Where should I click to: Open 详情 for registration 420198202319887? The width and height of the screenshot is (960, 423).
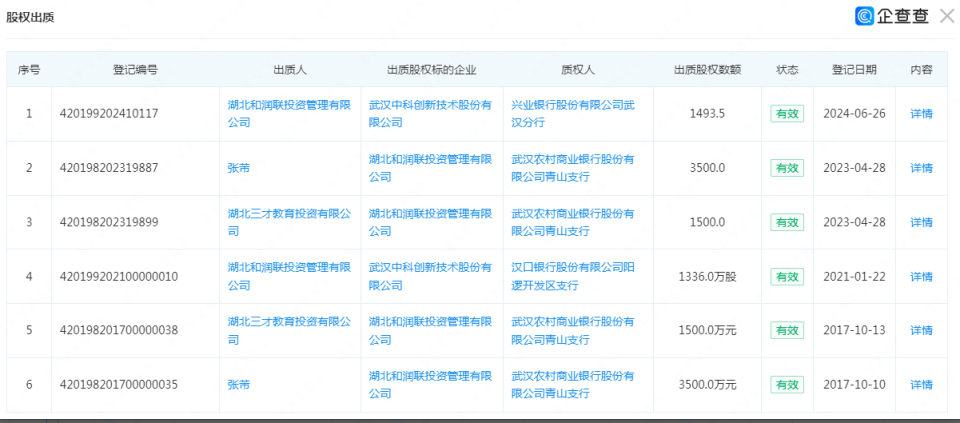(921, 168)
